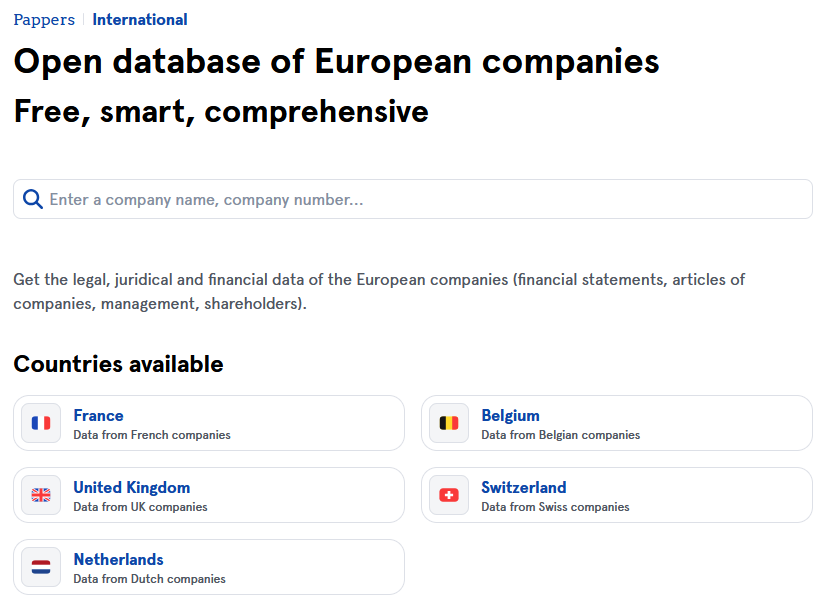Click 'Data from French companies' card text
This screenshot has height=610, width=827.
pos(152,435)
